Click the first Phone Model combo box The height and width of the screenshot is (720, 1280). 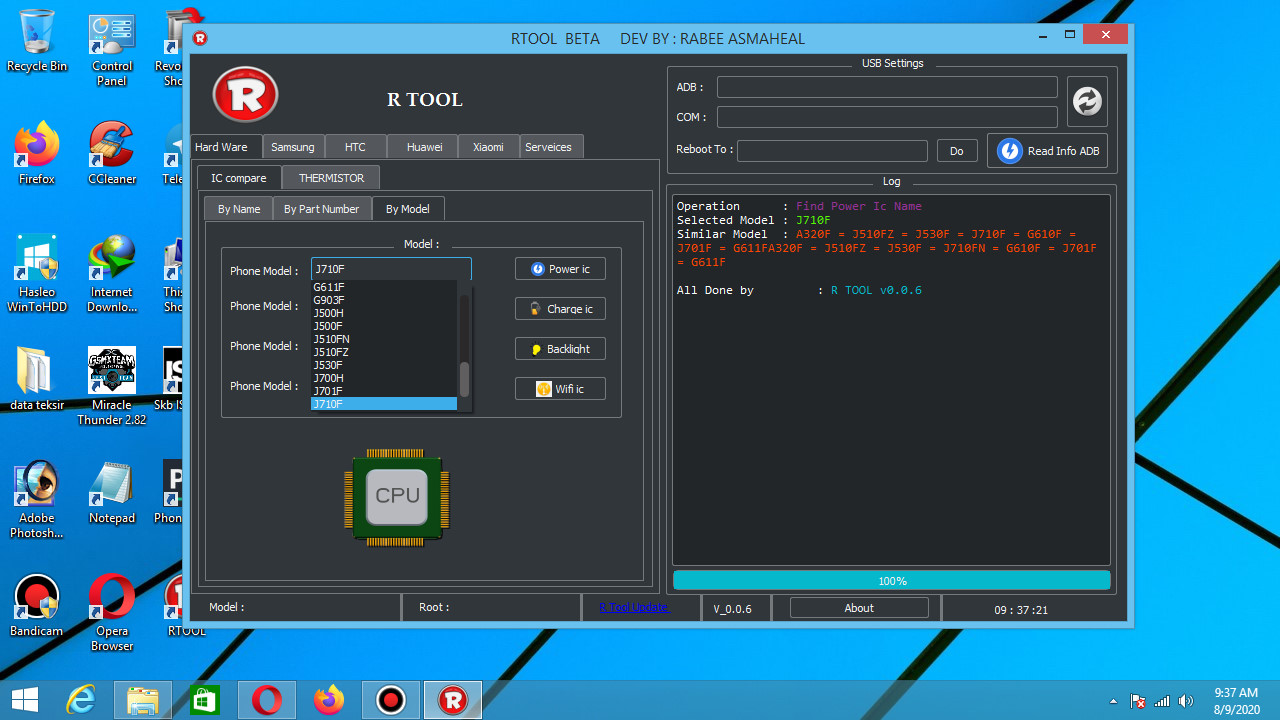[x=391, y=269]
